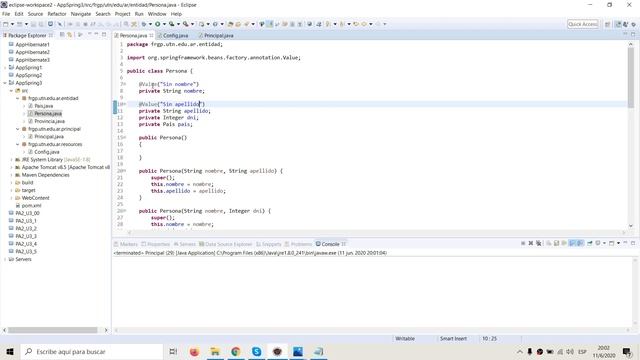Maximize the Package Explorer panel
This screenshot has height=360, width=640.
click(x=104, y=35)
